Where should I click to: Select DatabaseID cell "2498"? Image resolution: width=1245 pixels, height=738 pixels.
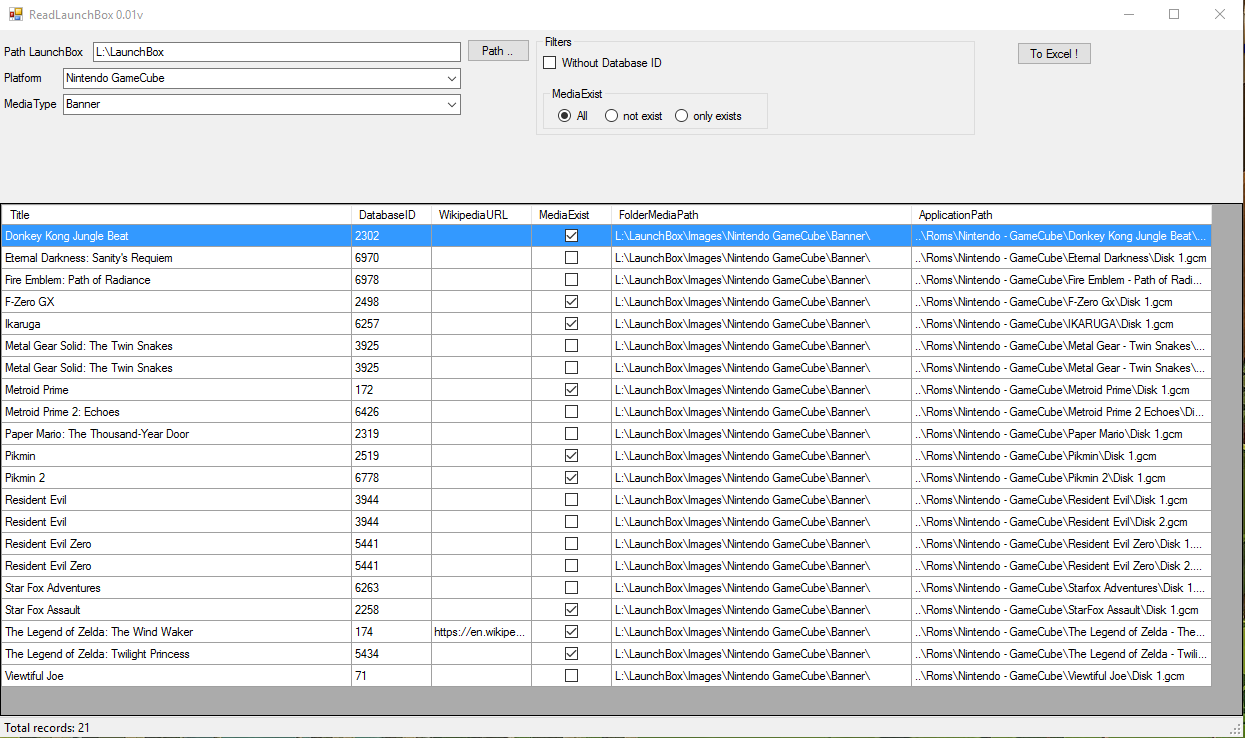[x=392, y=302]
